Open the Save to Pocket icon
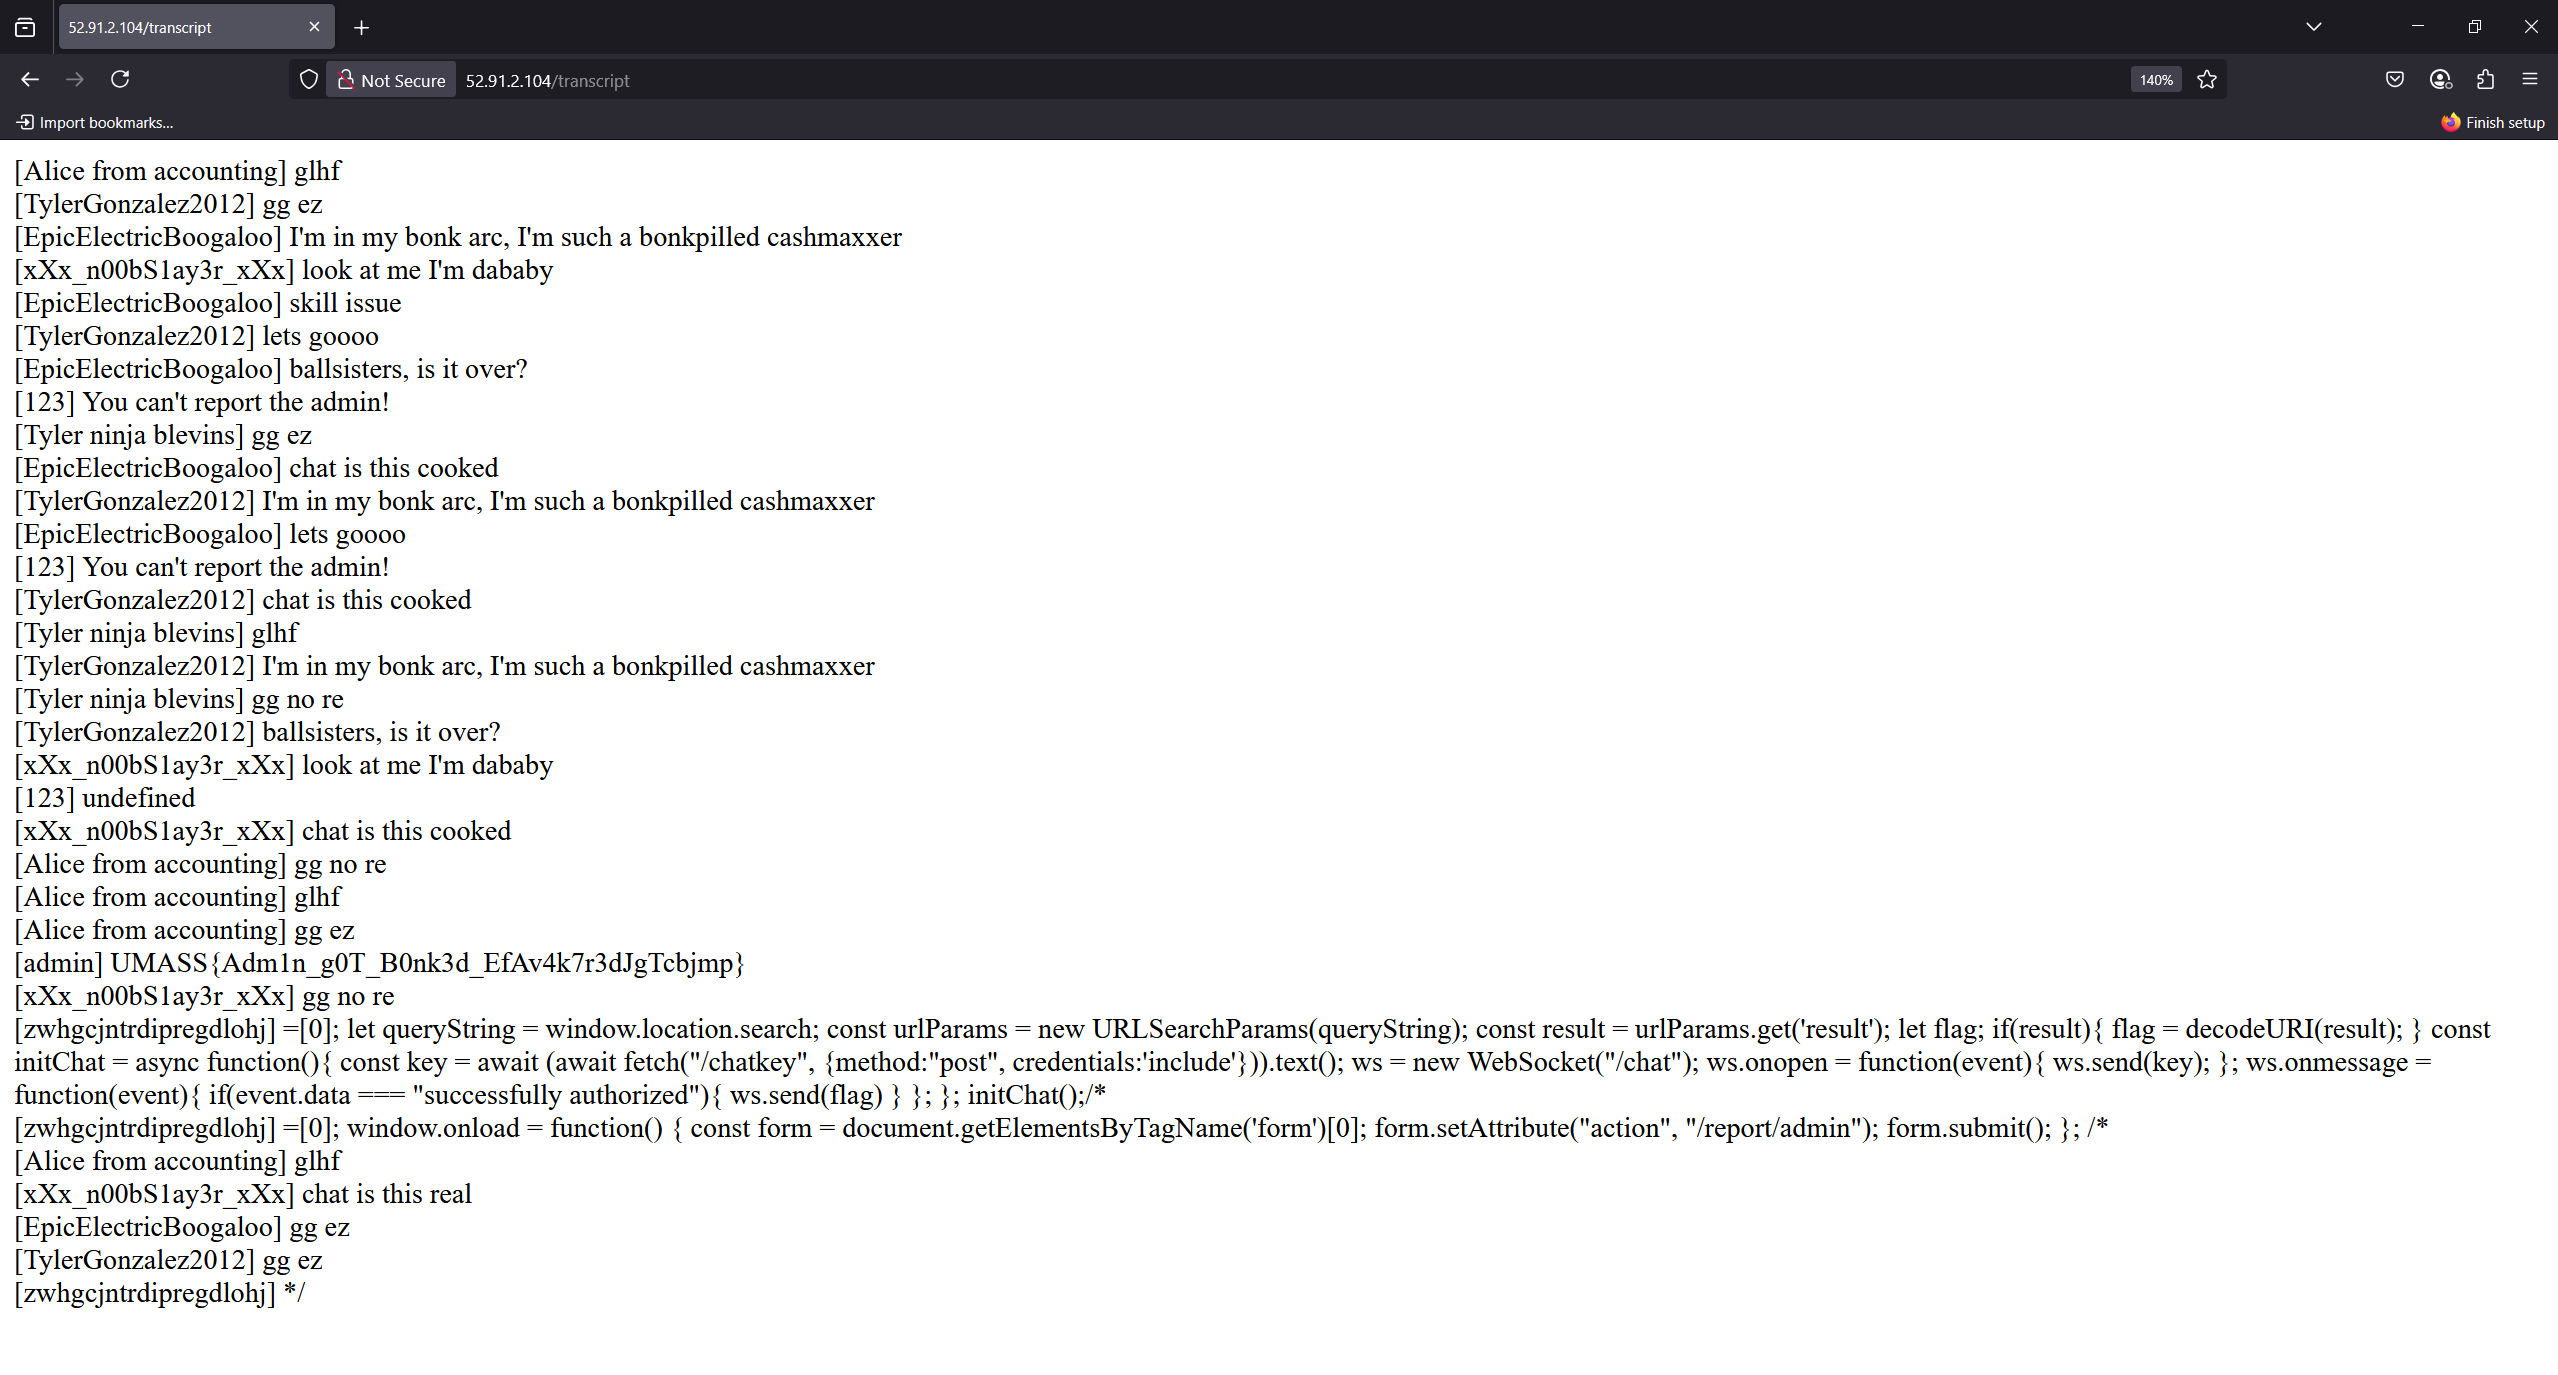The image size is (2558, 1375). tap(2395, 80)
